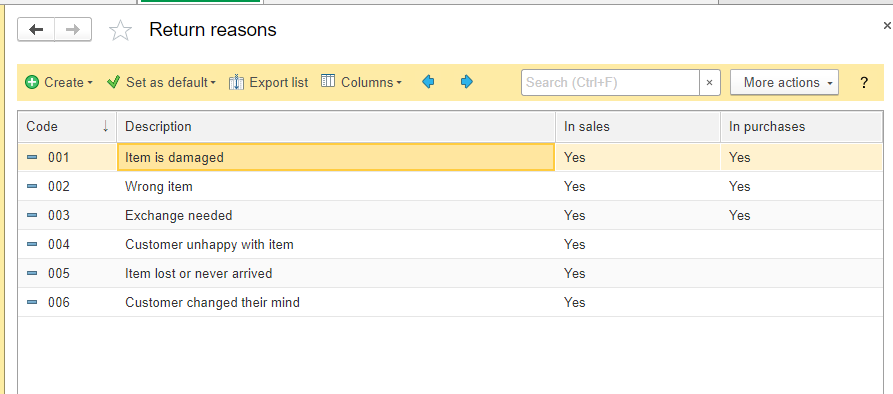
Task: Open the Create dropdown
Action: (x=59, y=83)
